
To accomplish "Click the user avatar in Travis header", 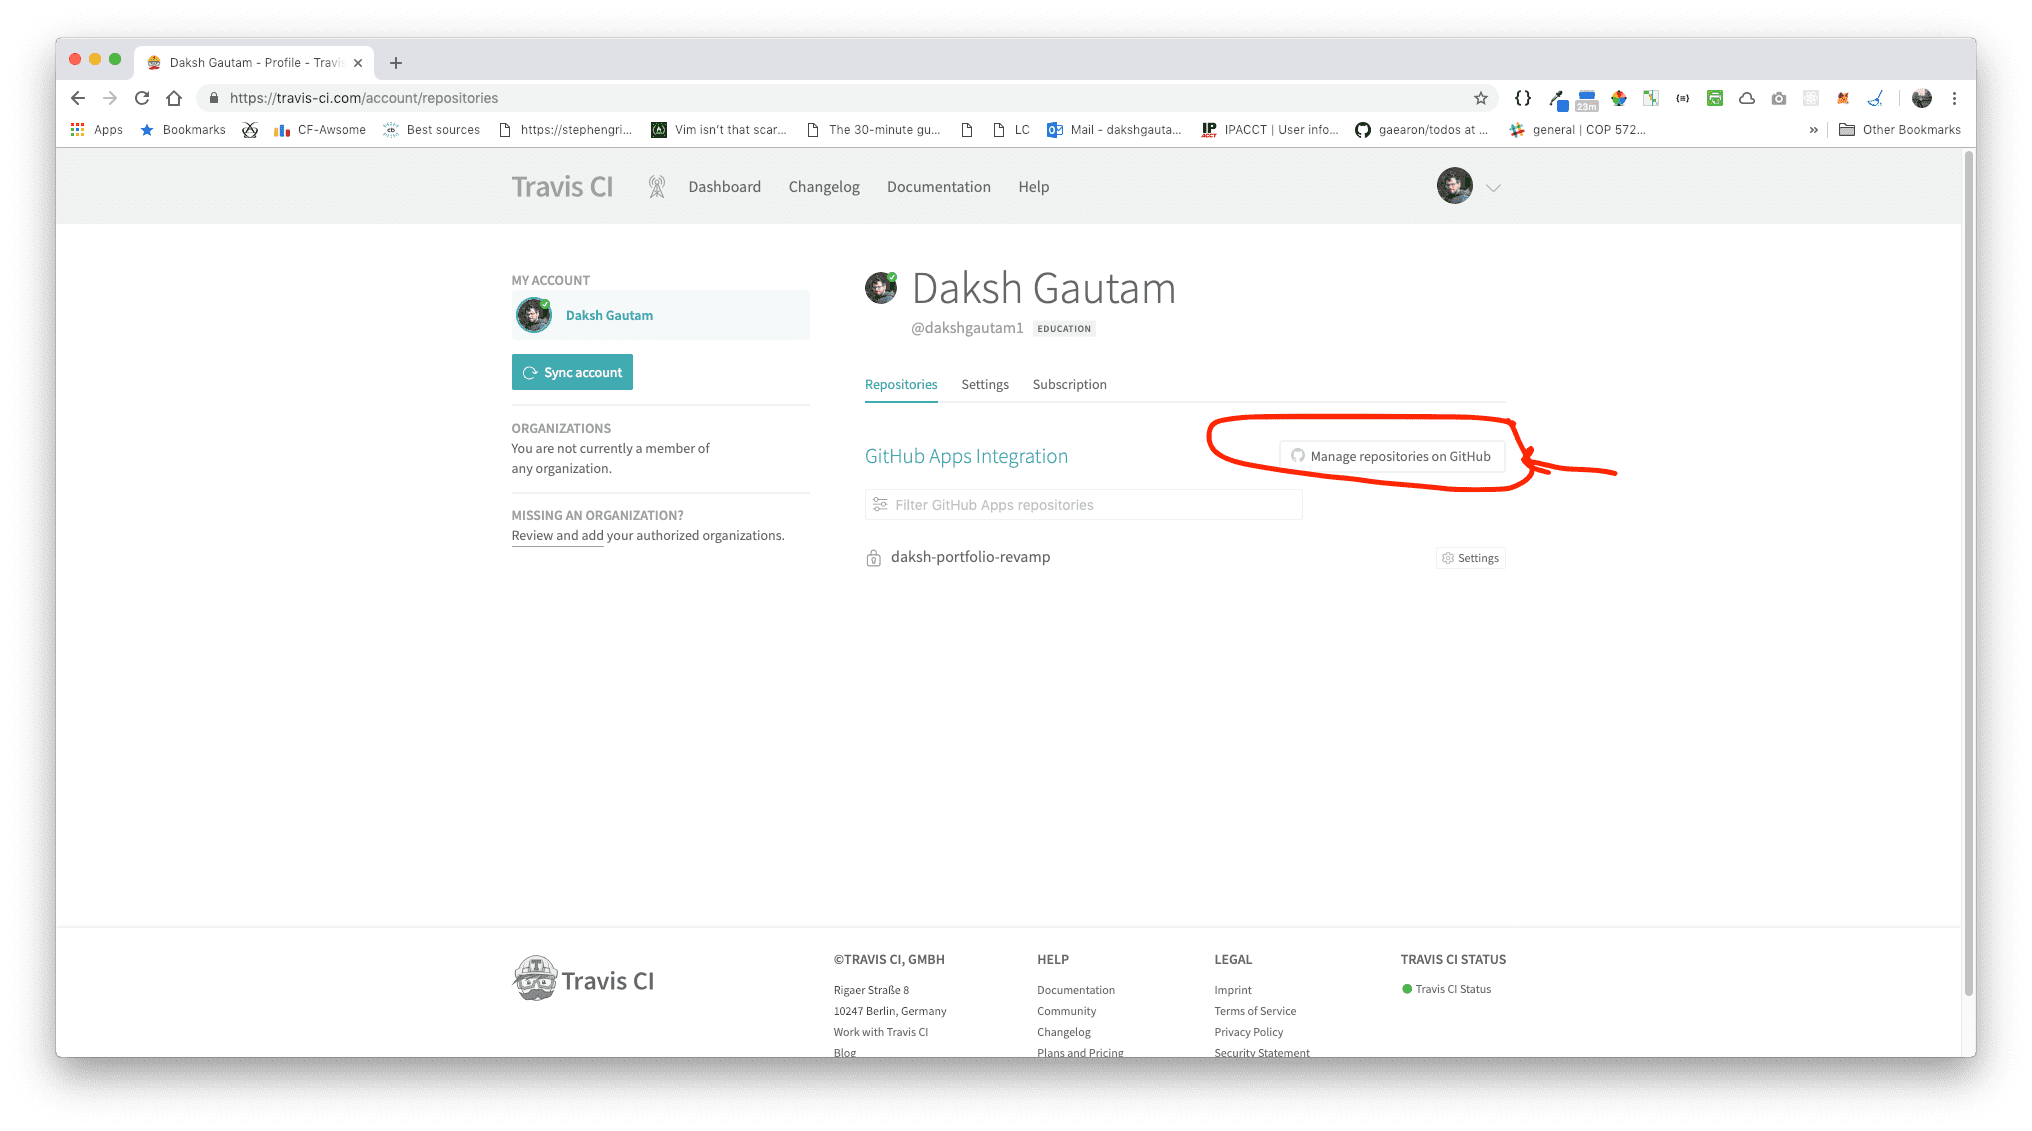I will [x=1455, y=186].
